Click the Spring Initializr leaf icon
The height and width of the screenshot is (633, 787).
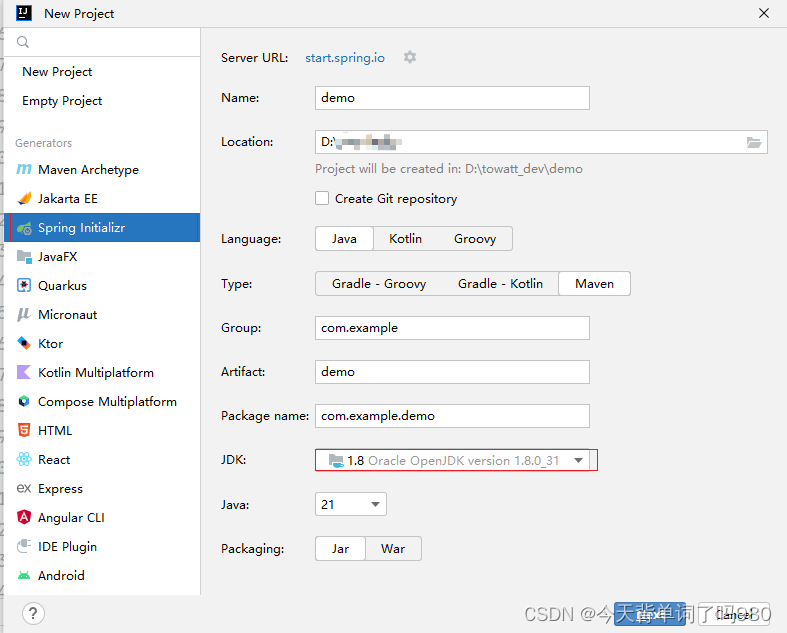coord(24,228)
